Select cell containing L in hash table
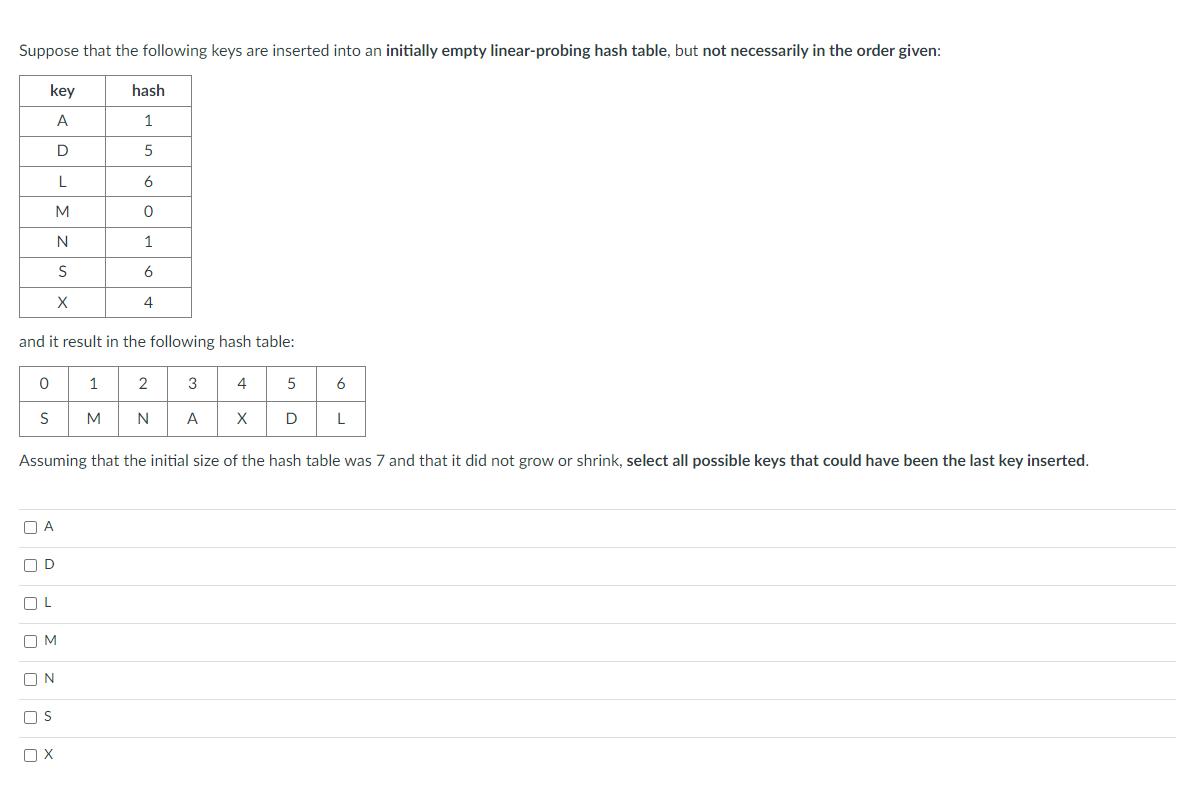The width and height of the screenshot is (1190, 789). pyautogui.click(x=341, y=418)
